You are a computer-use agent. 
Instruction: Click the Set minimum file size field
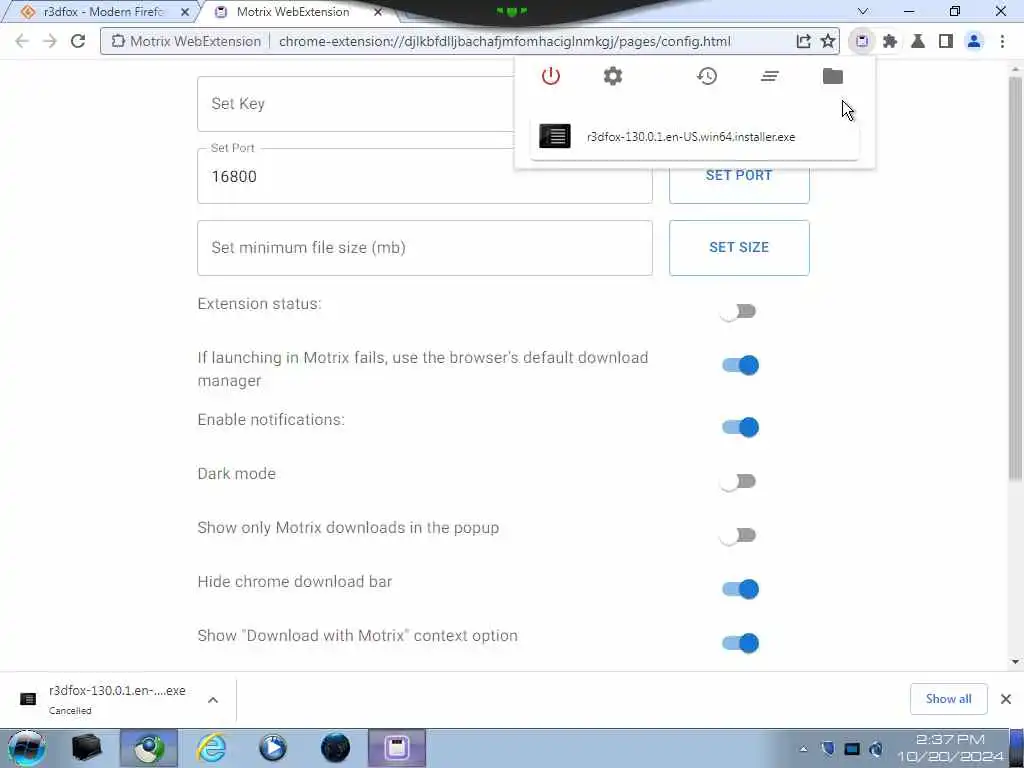tap(424, 248)
